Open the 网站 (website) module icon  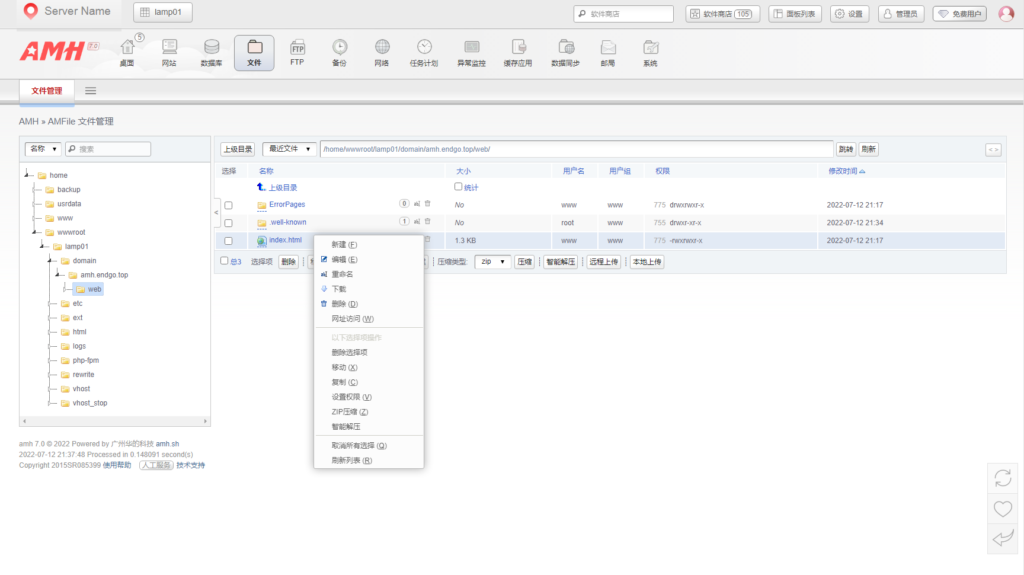click(x=169, y=52)
